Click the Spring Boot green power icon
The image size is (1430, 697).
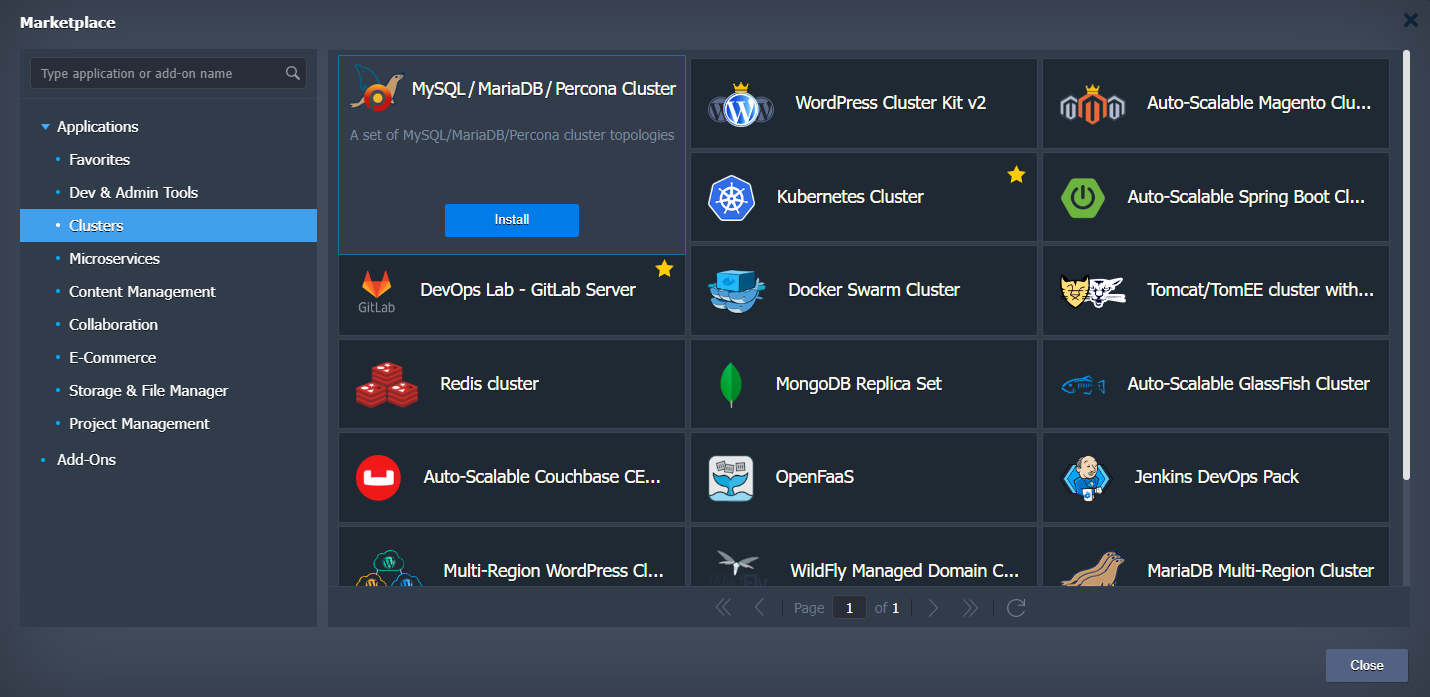(1083, 198)
